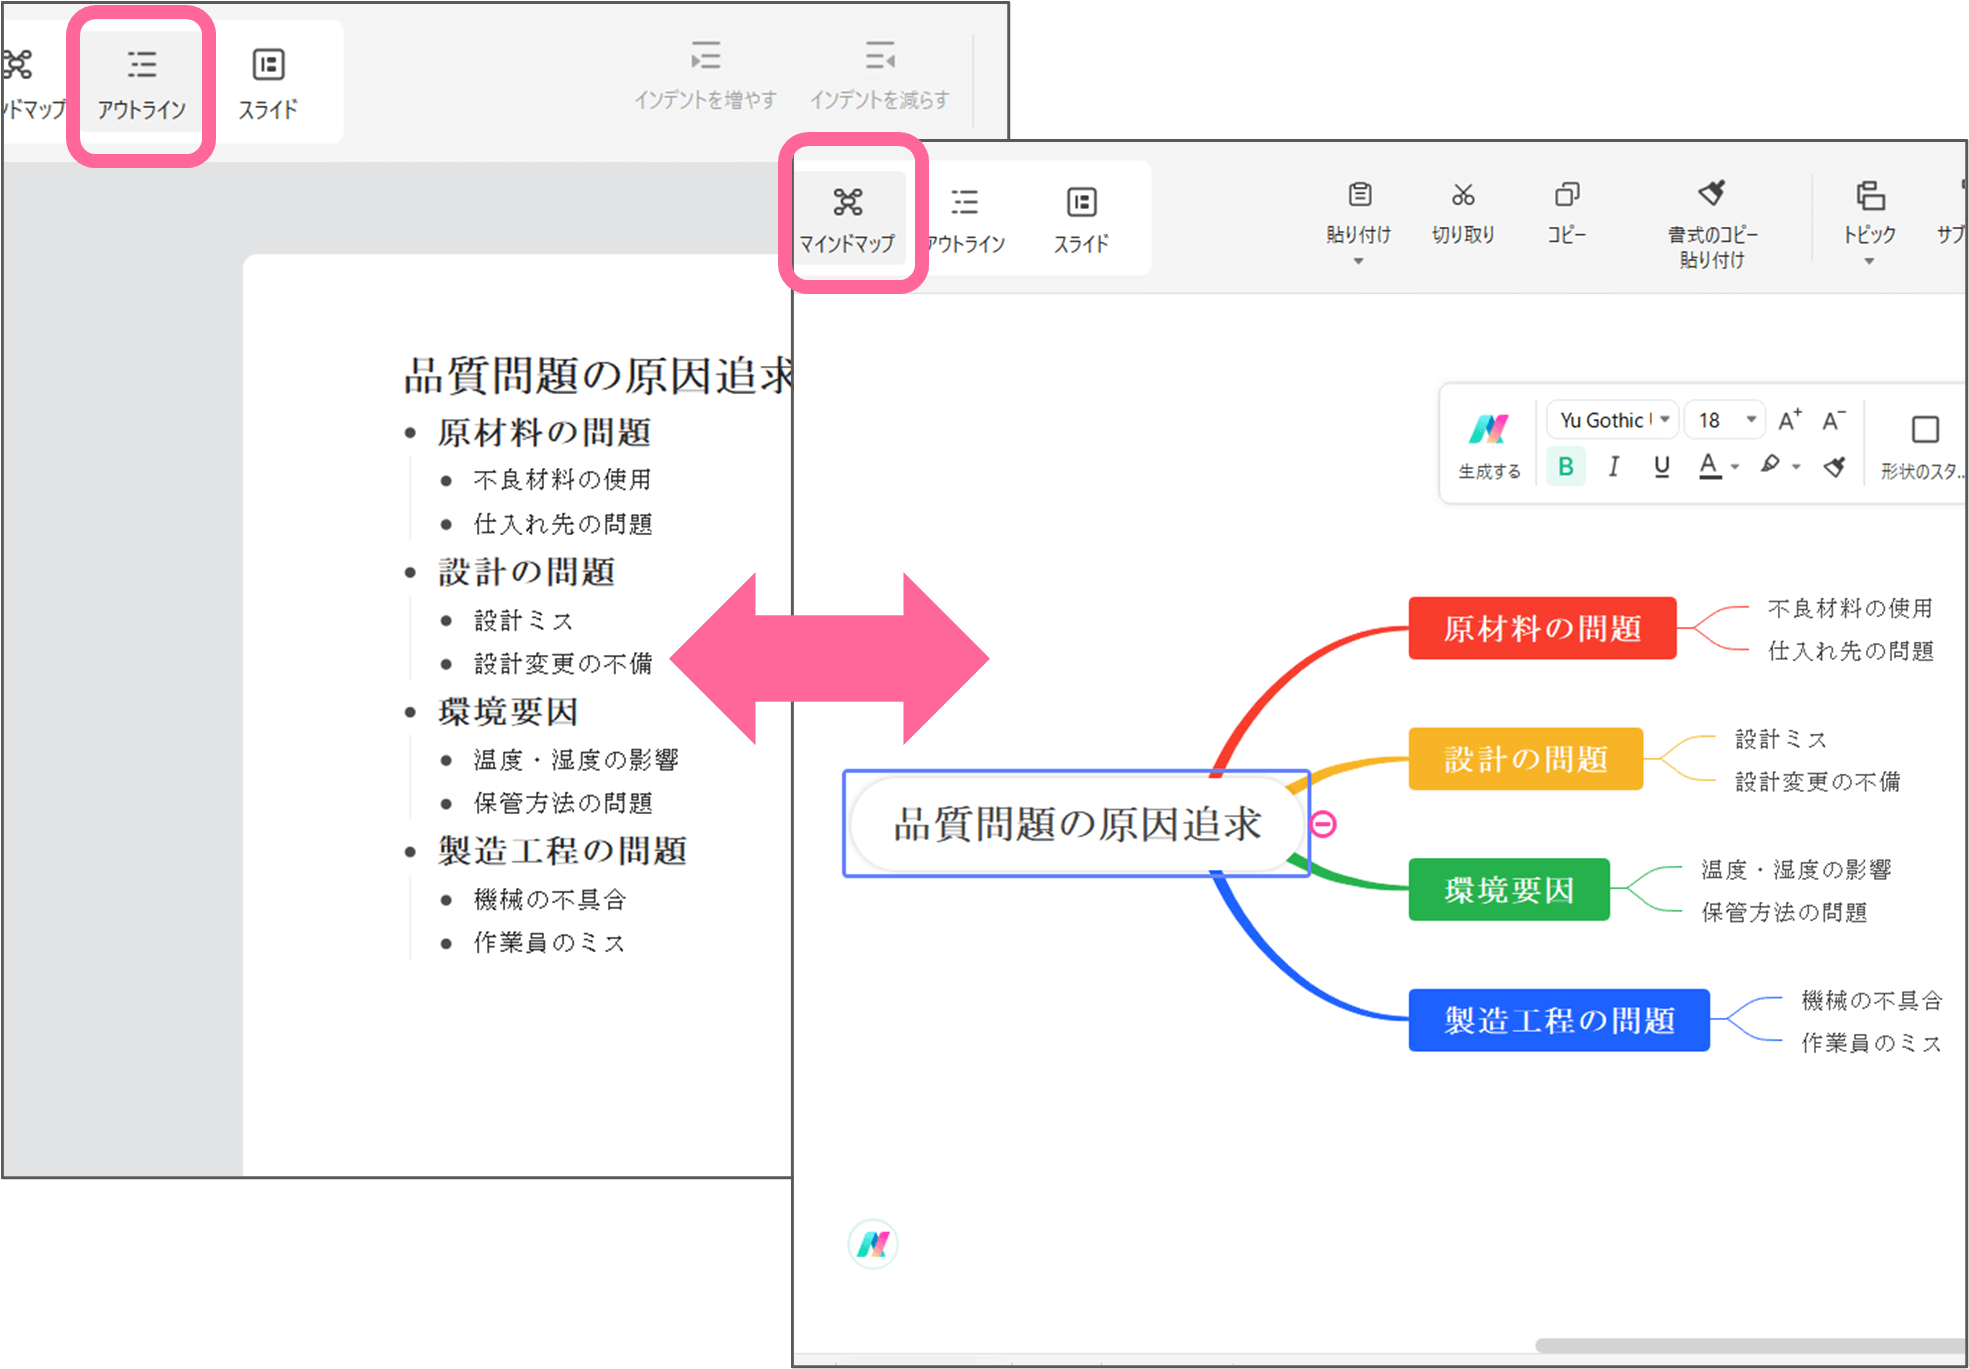This screenshot has height=1369, width=1969.
Task: Toggle Italic formatting
Action: [x=1613, y=467]
